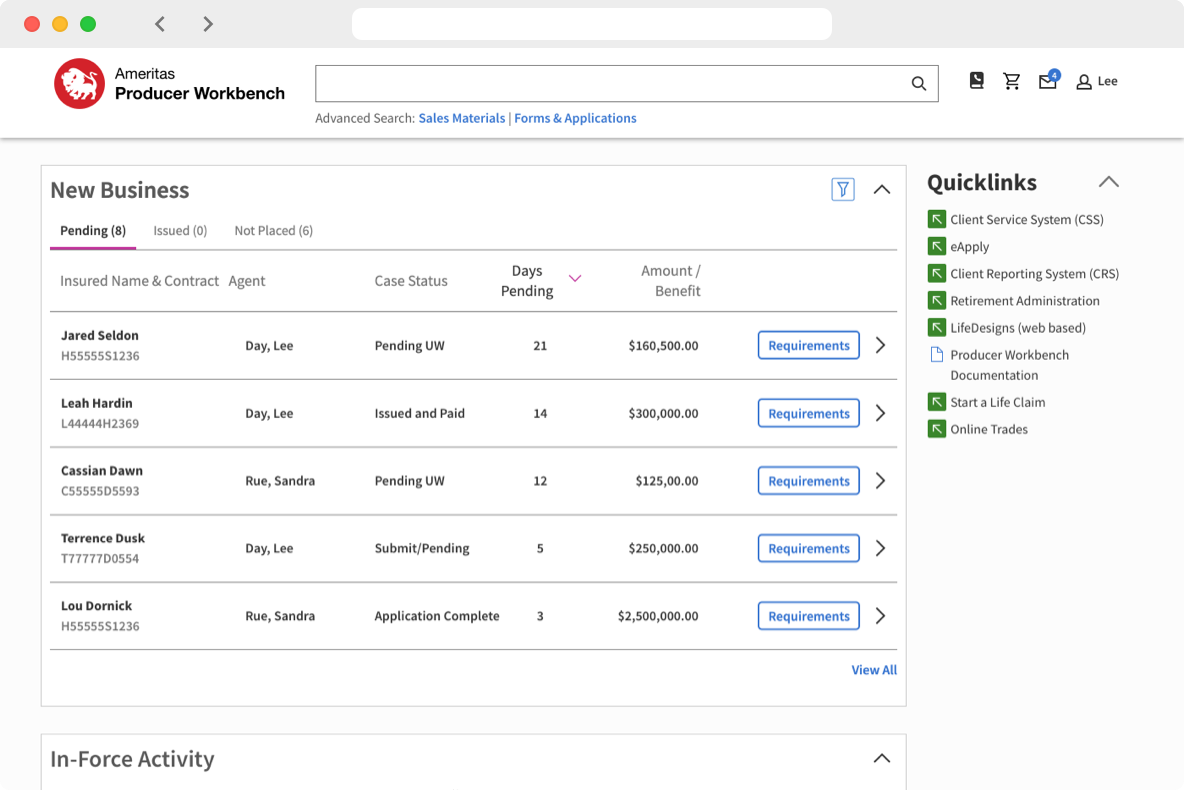Image resolution: width=1184 pixels, height=790 pixels.
Task: Click the magnifier search icon
Action: [918, 84]
